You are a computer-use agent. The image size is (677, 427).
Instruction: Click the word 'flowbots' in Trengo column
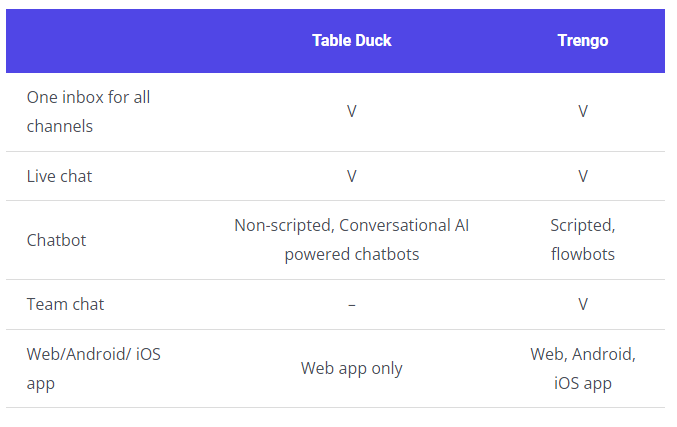[x=582, y=254]
